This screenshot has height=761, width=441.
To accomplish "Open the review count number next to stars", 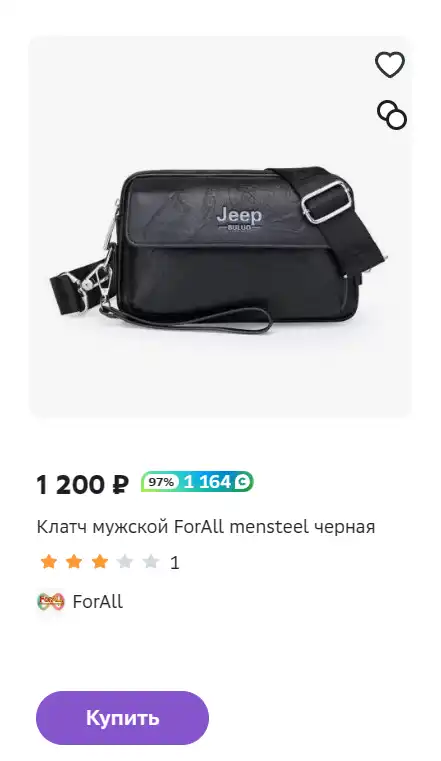I will (175, 563).
